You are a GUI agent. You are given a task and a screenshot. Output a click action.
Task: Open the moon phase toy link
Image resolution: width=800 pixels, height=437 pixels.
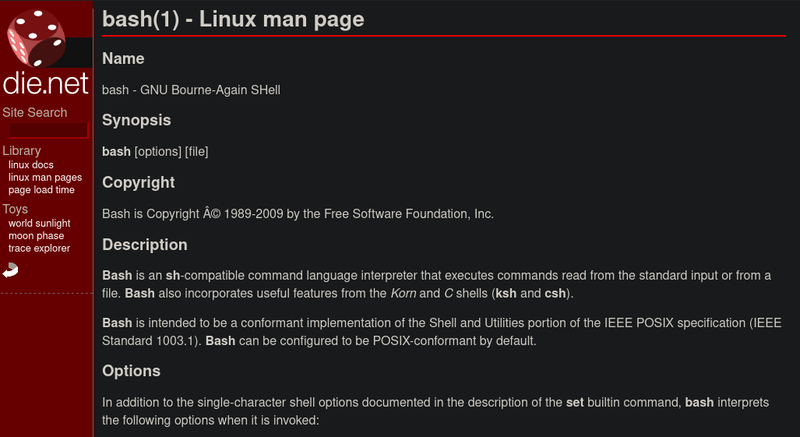[x=35, y=235]
